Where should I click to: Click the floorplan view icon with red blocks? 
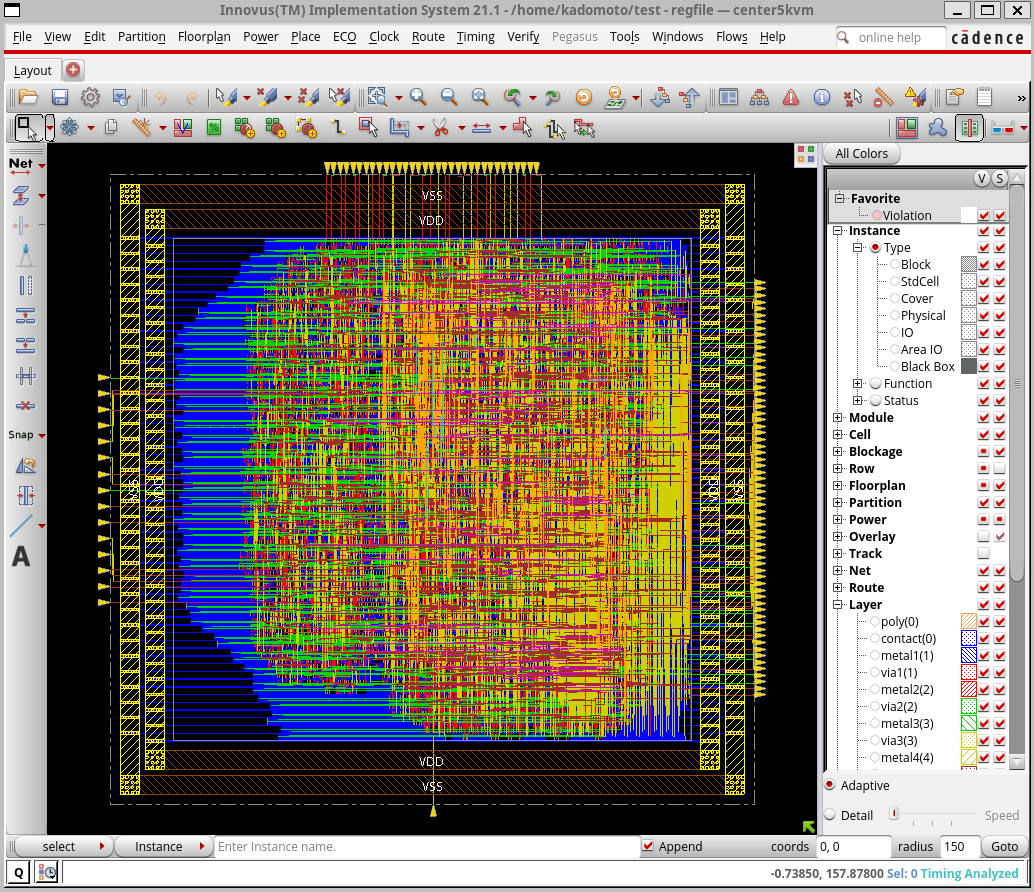coord(907,128)
